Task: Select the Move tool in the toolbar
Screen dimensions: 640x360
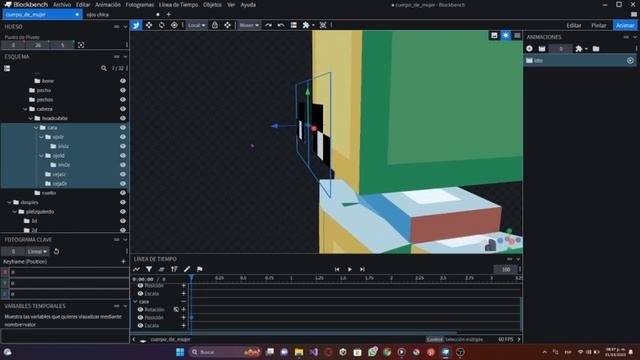Action: [x=149, y=25]
